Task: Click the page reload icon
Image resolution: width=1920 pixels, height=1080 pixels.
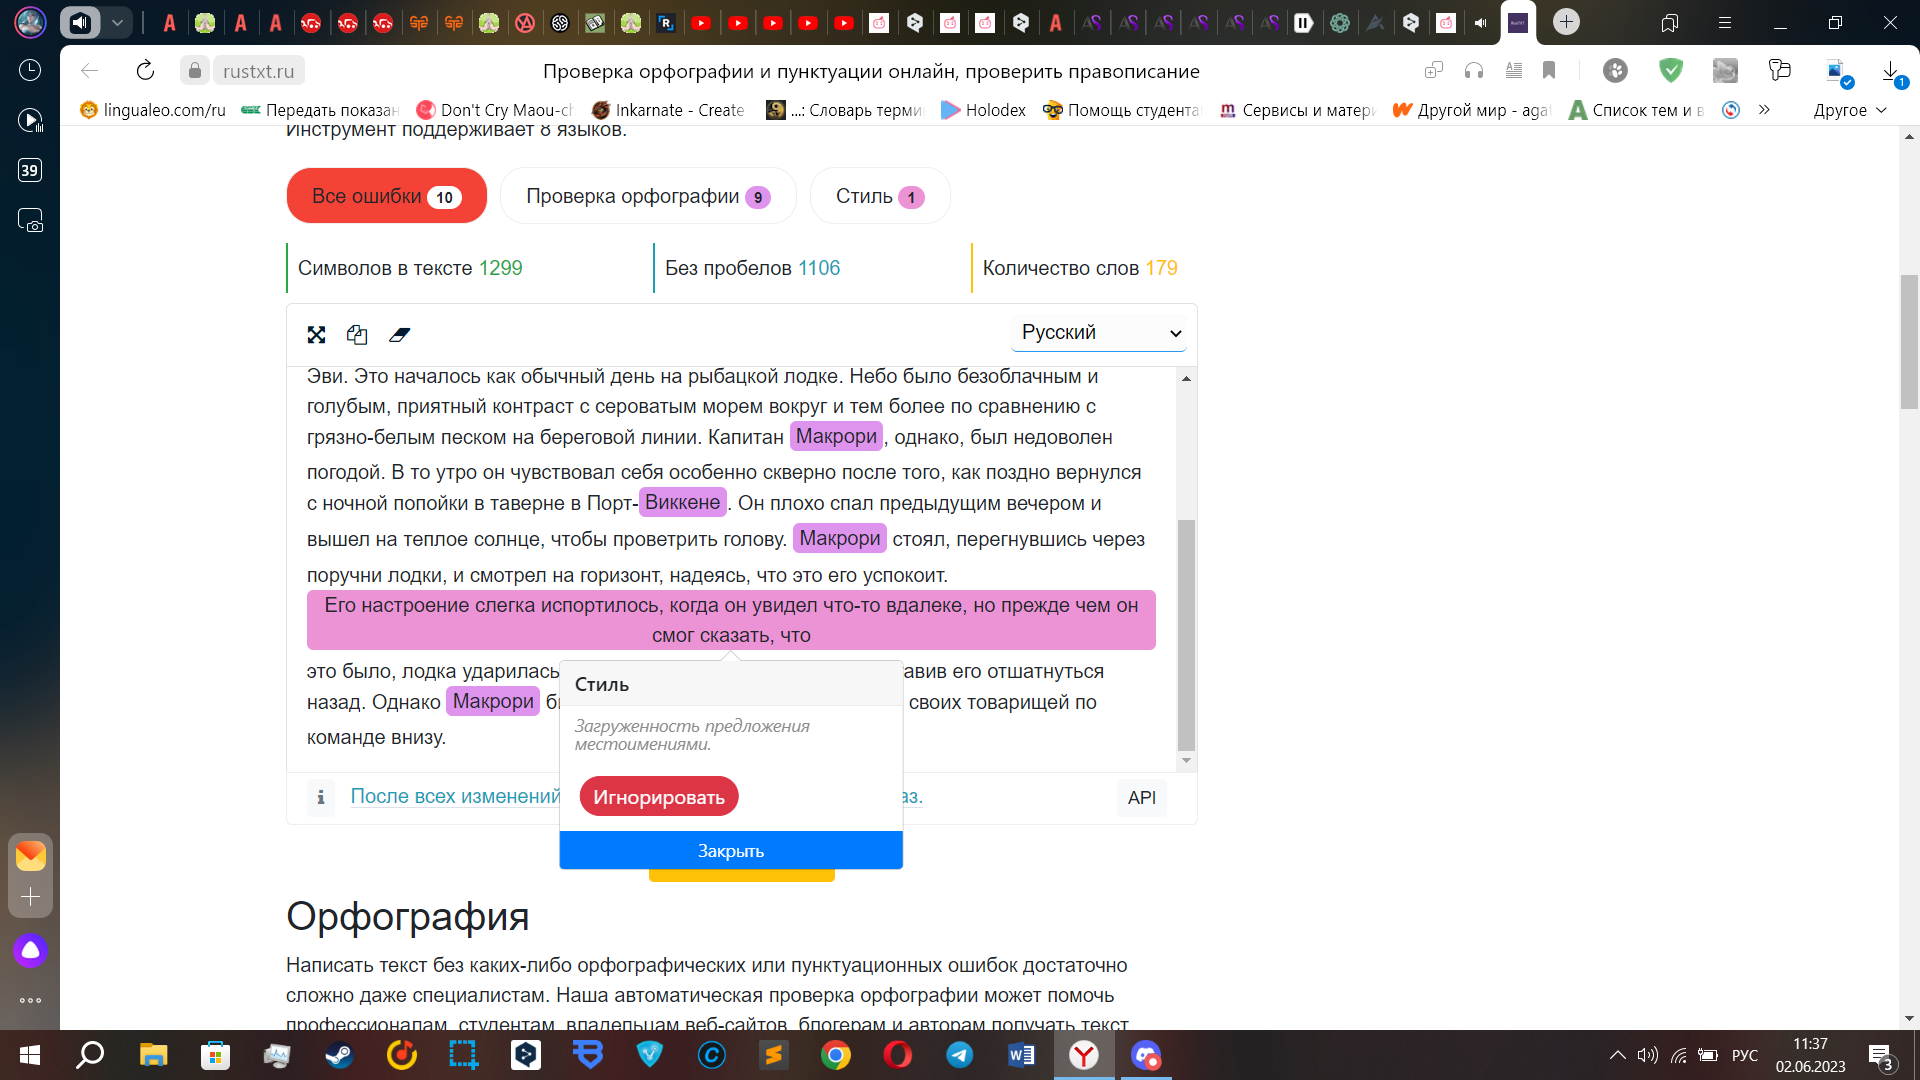Action: point(145,70)
